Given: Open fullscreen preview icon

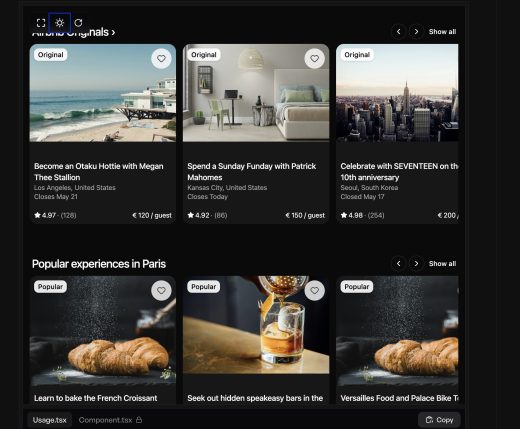Looking at the screenshot, I should [x=41, y=23].
